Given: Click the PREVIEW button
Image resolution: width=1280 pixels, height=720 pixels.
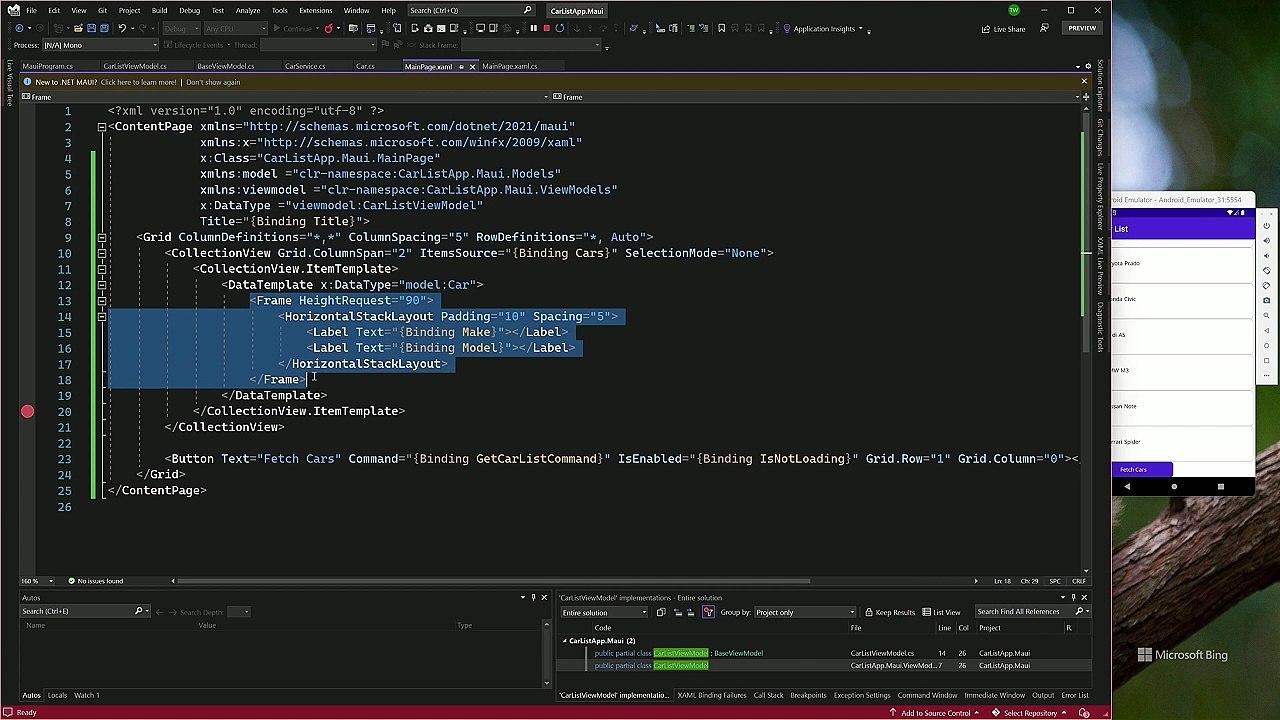Looking at the screenshot, I should [x=1082, y=28].
